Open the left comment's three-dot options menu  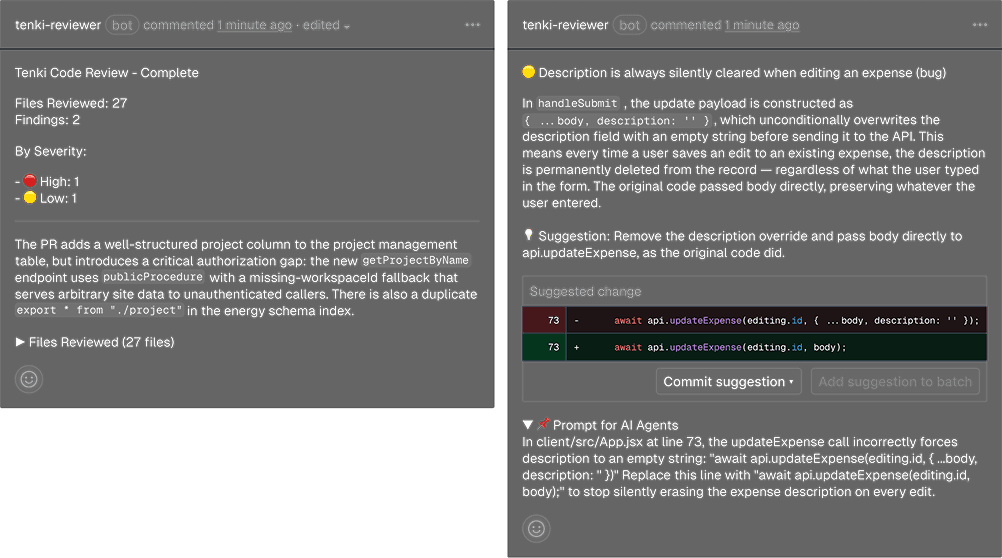click(x=472, y=25)
